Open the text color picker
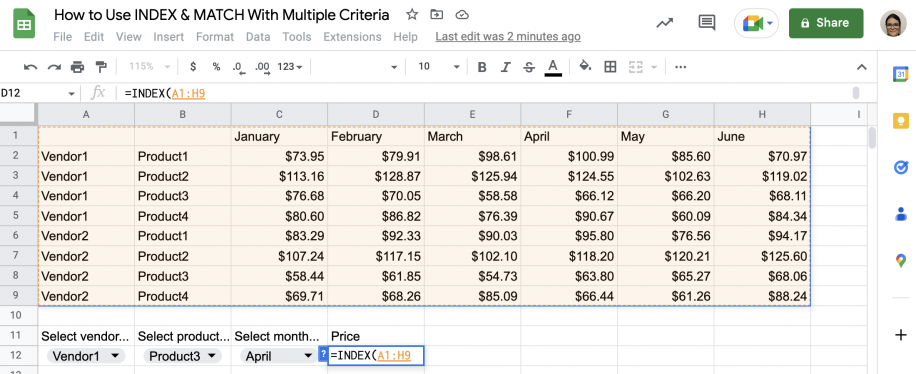The width and height of the screenshot is (916, 374). pos(553,67)
